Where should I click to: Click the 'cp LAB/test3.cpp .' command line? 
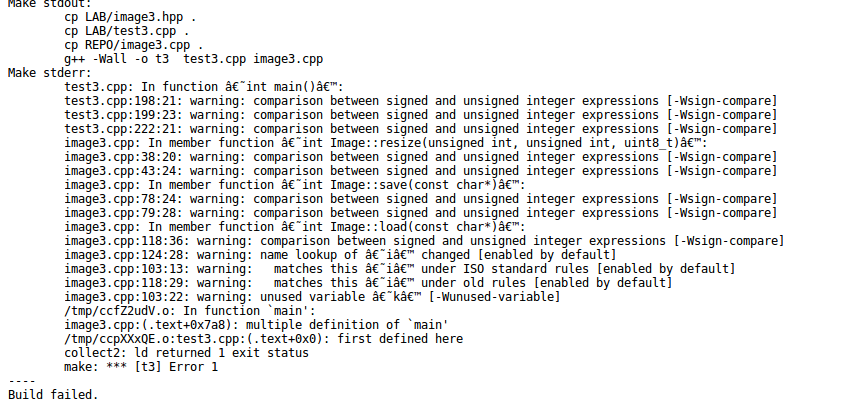click(127, 31)
